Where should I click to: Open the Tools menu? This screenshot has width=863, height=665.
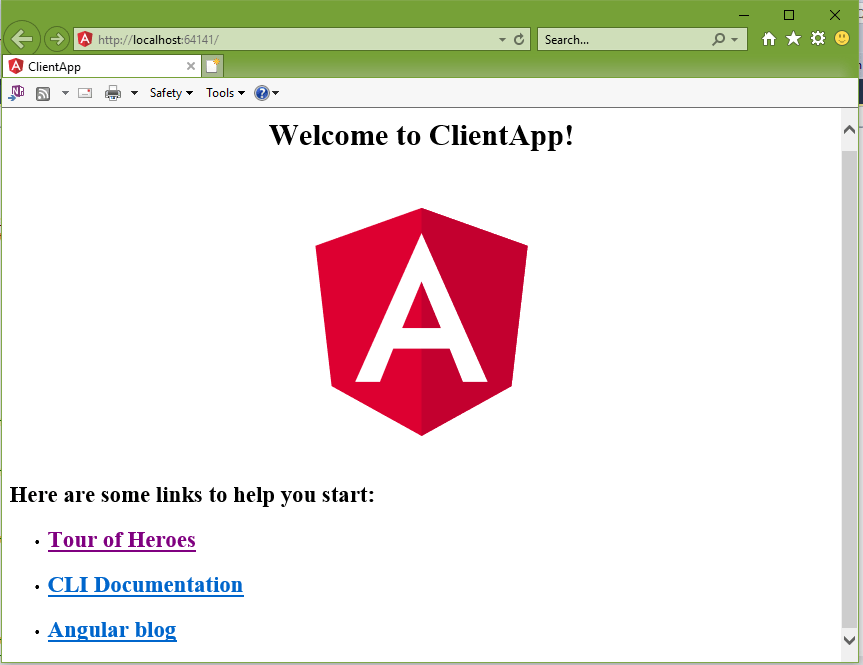pyautogui.click(x=225, y=93)
